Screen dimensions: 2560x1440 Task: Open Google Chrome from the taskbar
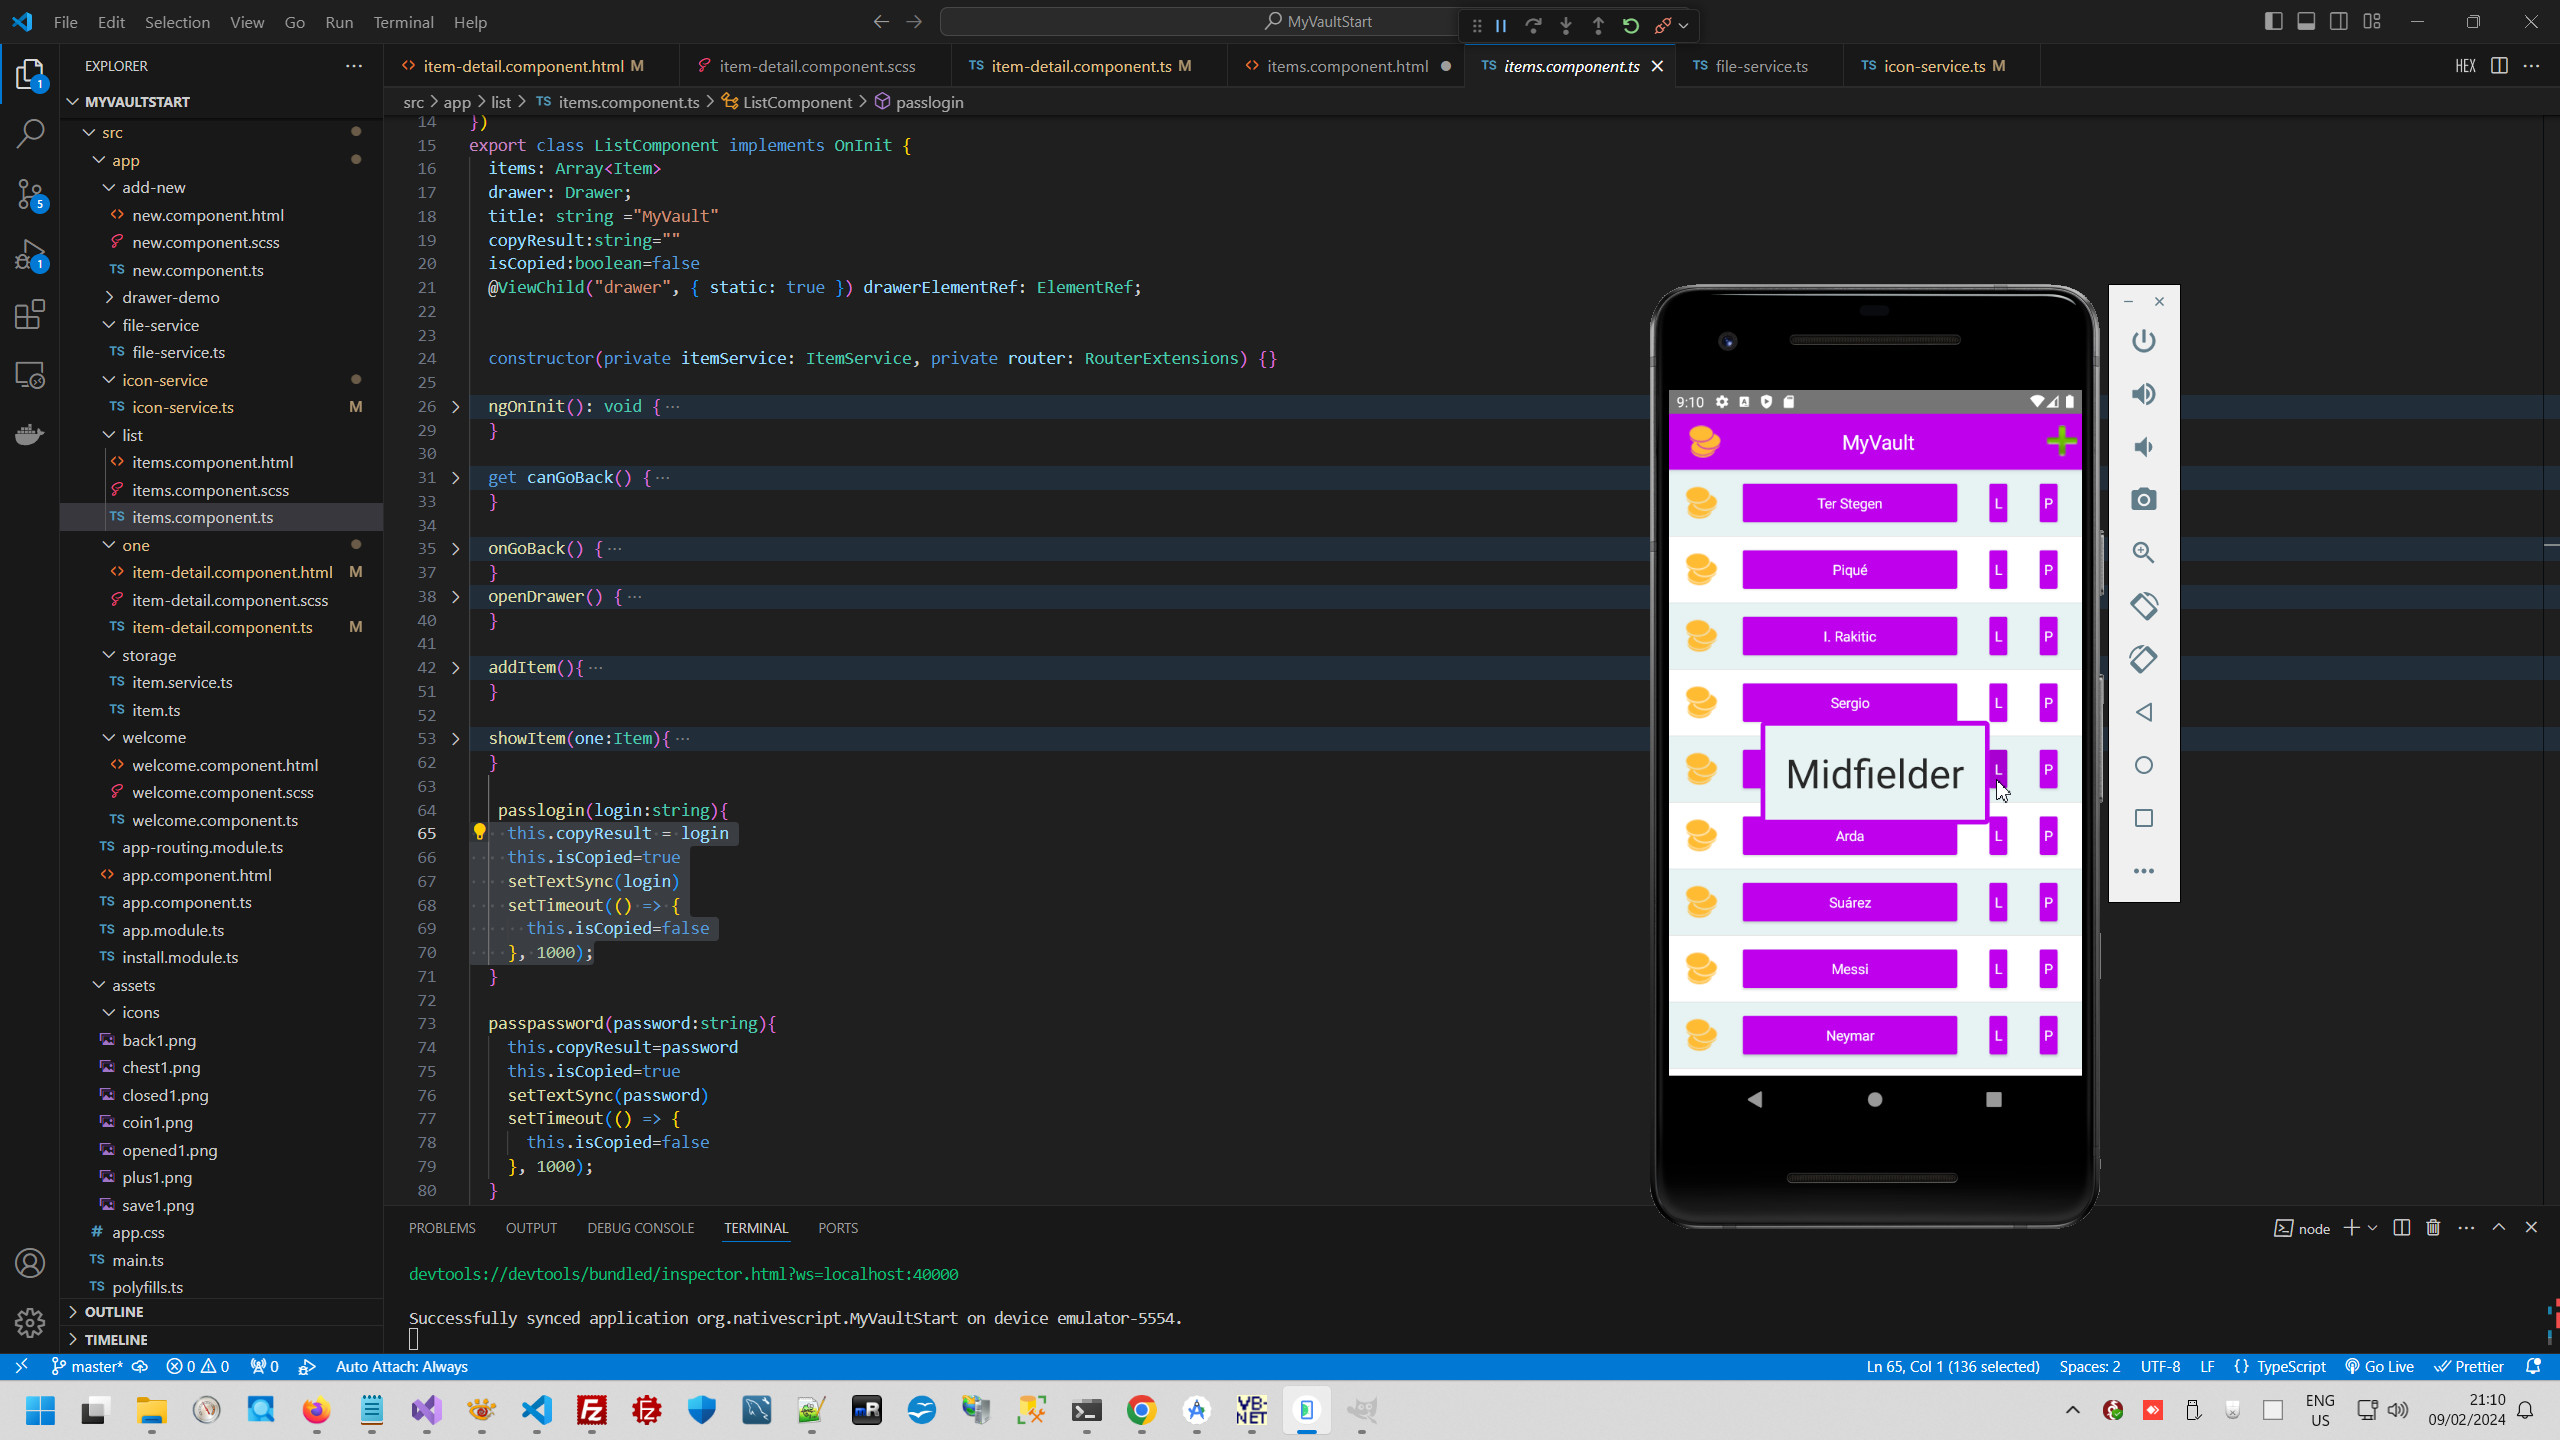pyautogui.click(x=1142, y=1411)
